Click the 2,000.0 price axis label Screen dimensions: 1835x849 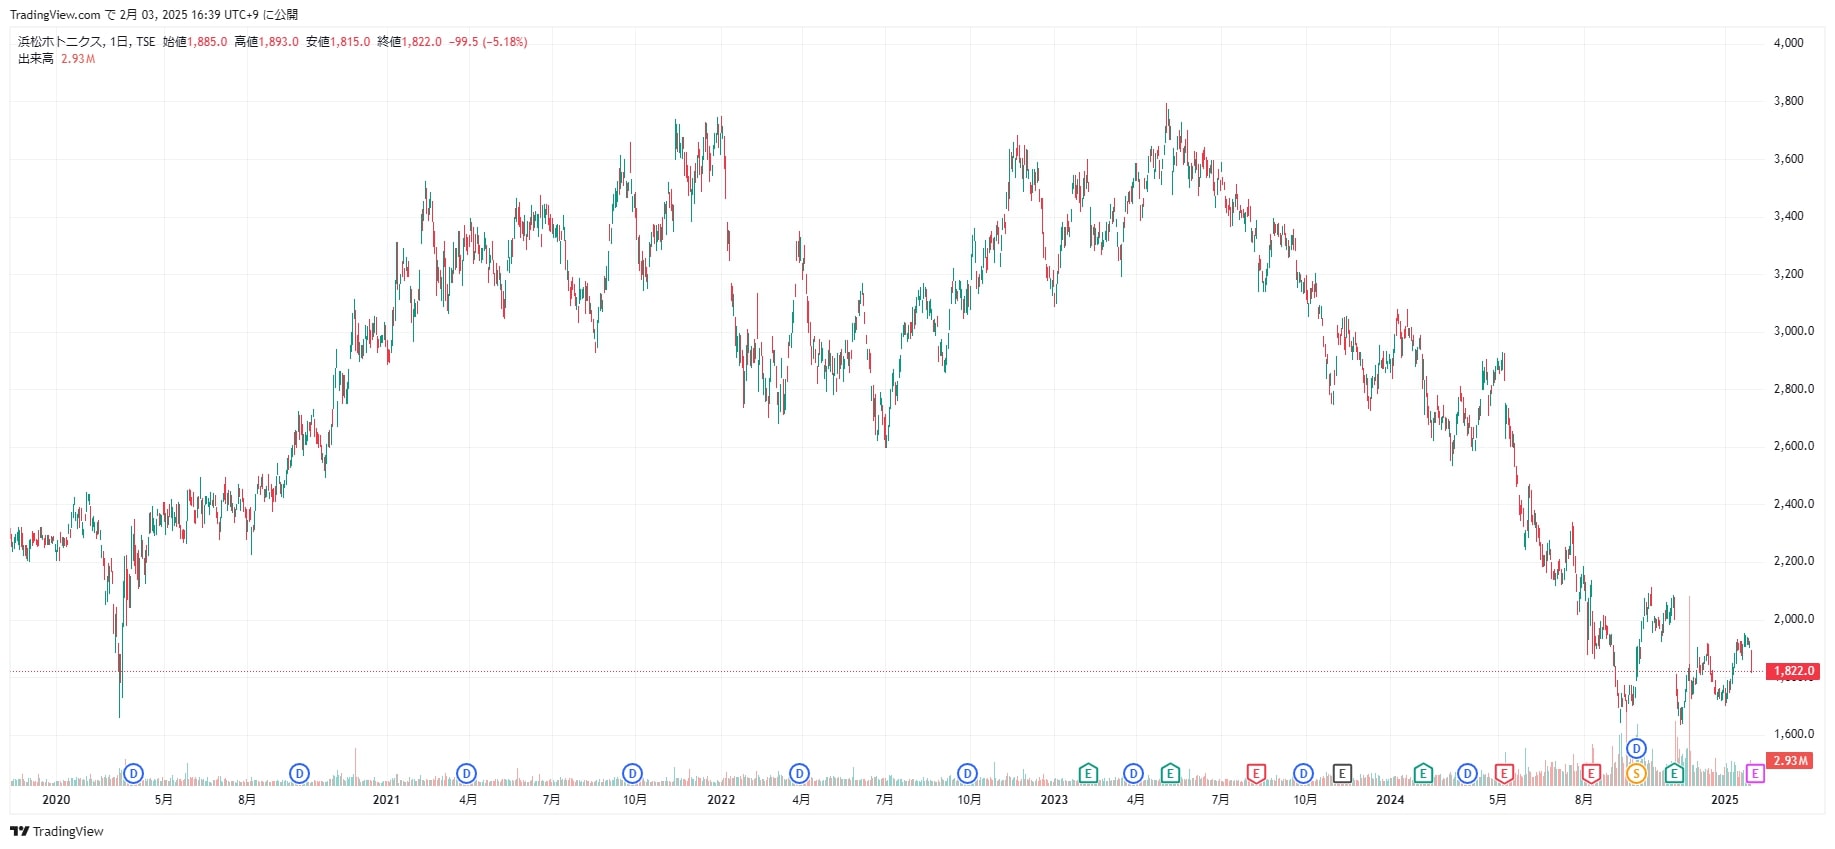coord(1793,619)
